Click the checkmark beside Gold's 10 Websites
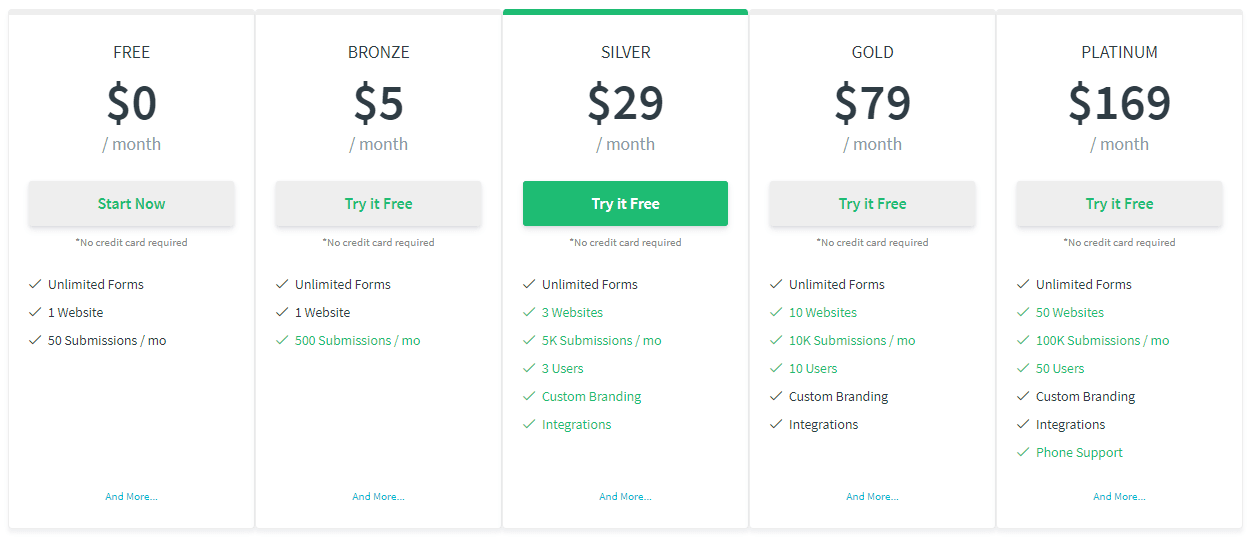The image size is (1253, 538). point(776,313)
